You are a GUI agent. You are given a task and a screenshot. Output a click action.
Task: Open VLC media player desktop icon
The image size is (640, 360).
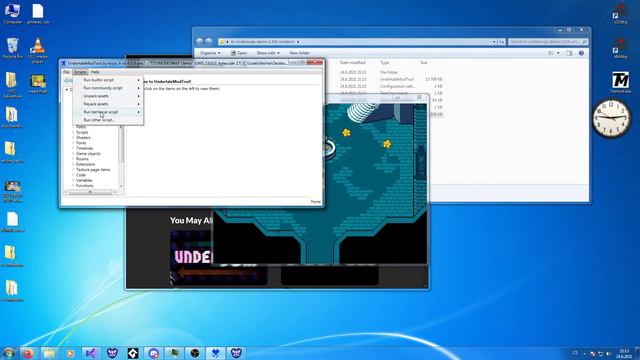pos(38,50)
